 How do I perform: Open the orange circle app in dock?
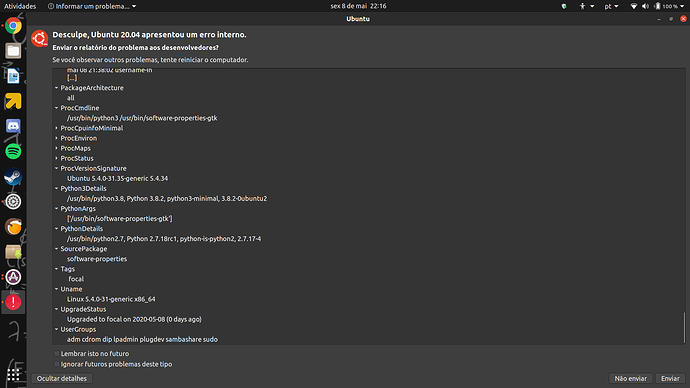13,227
